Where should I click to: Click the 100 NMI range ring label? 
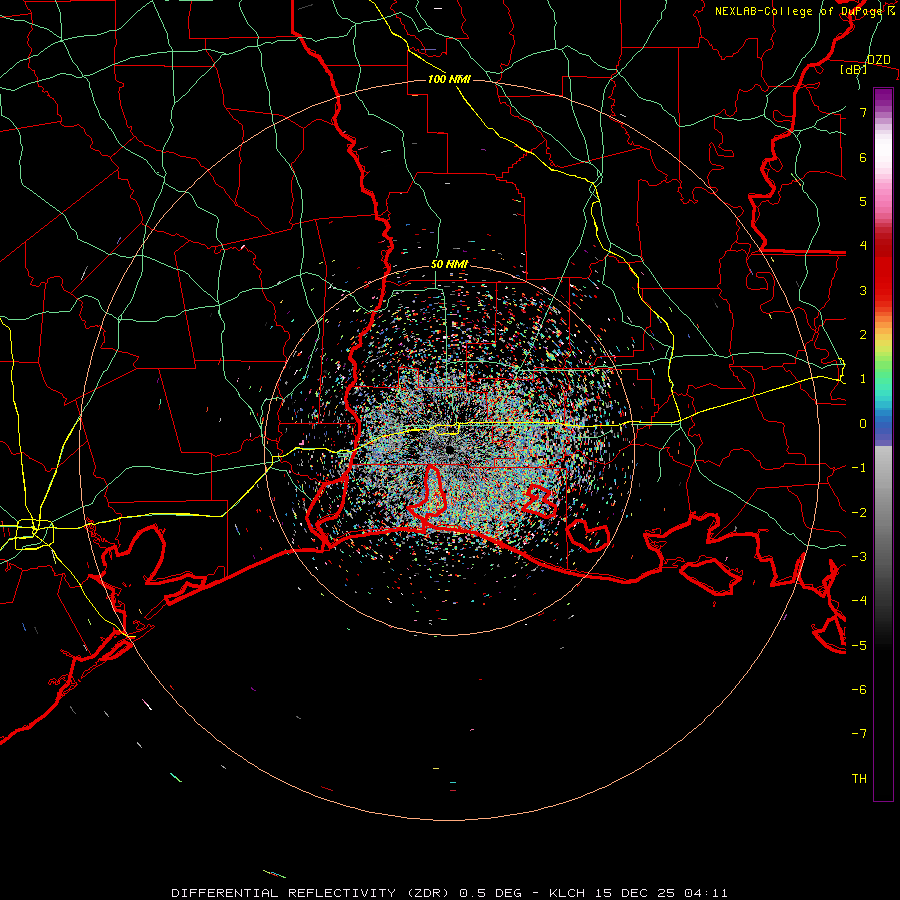[449, 79]
